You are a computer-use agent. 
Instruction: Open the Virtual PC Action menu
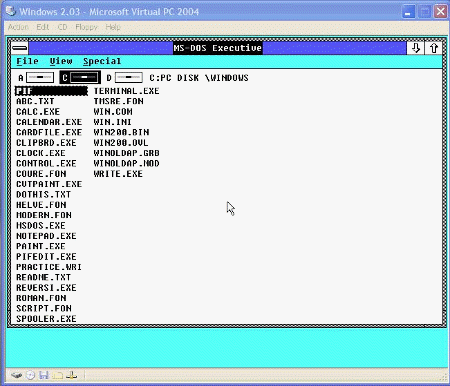click(18, 27)
